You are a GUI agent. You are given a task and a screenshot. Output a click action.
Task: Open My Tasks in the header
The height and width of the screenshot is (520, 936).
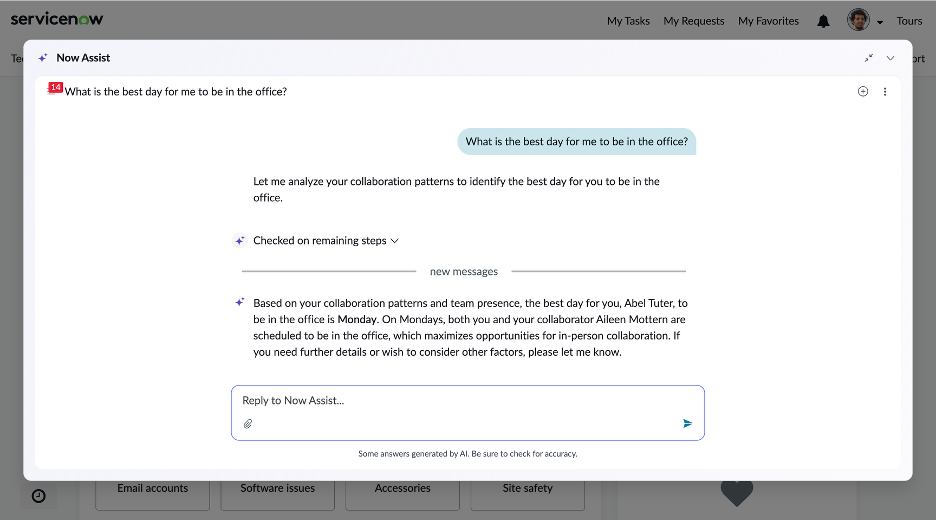pos(628,21)
